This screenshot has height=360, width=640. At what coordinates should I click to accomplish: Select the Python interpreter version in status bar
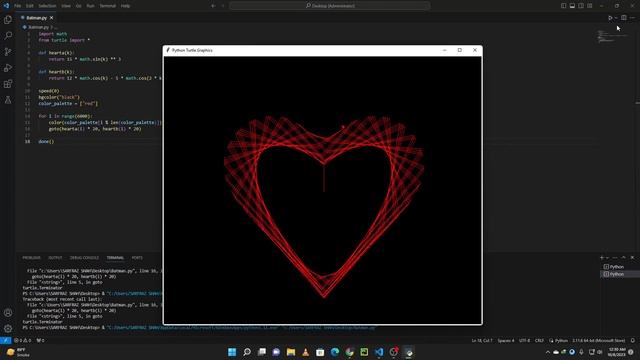[x=598, y=340]
